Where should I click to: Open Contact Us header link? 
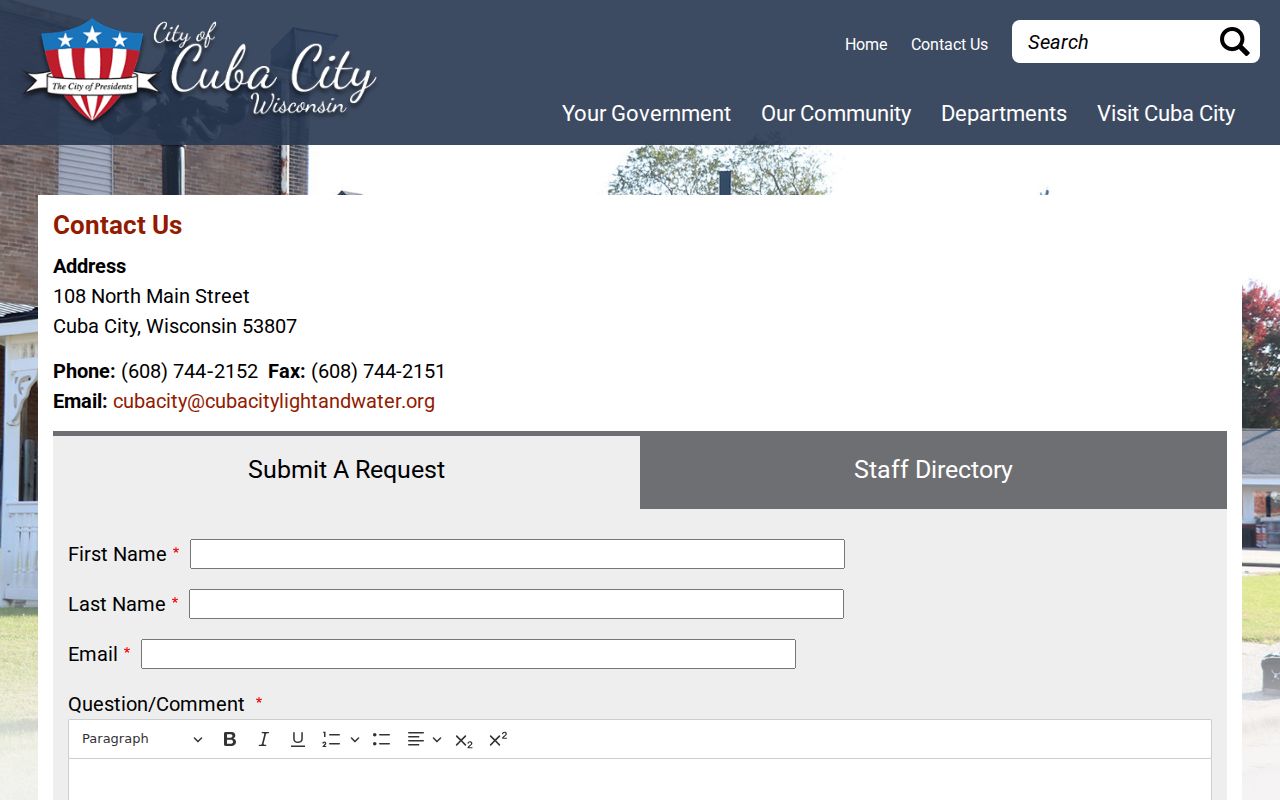[x=949, y=44]
